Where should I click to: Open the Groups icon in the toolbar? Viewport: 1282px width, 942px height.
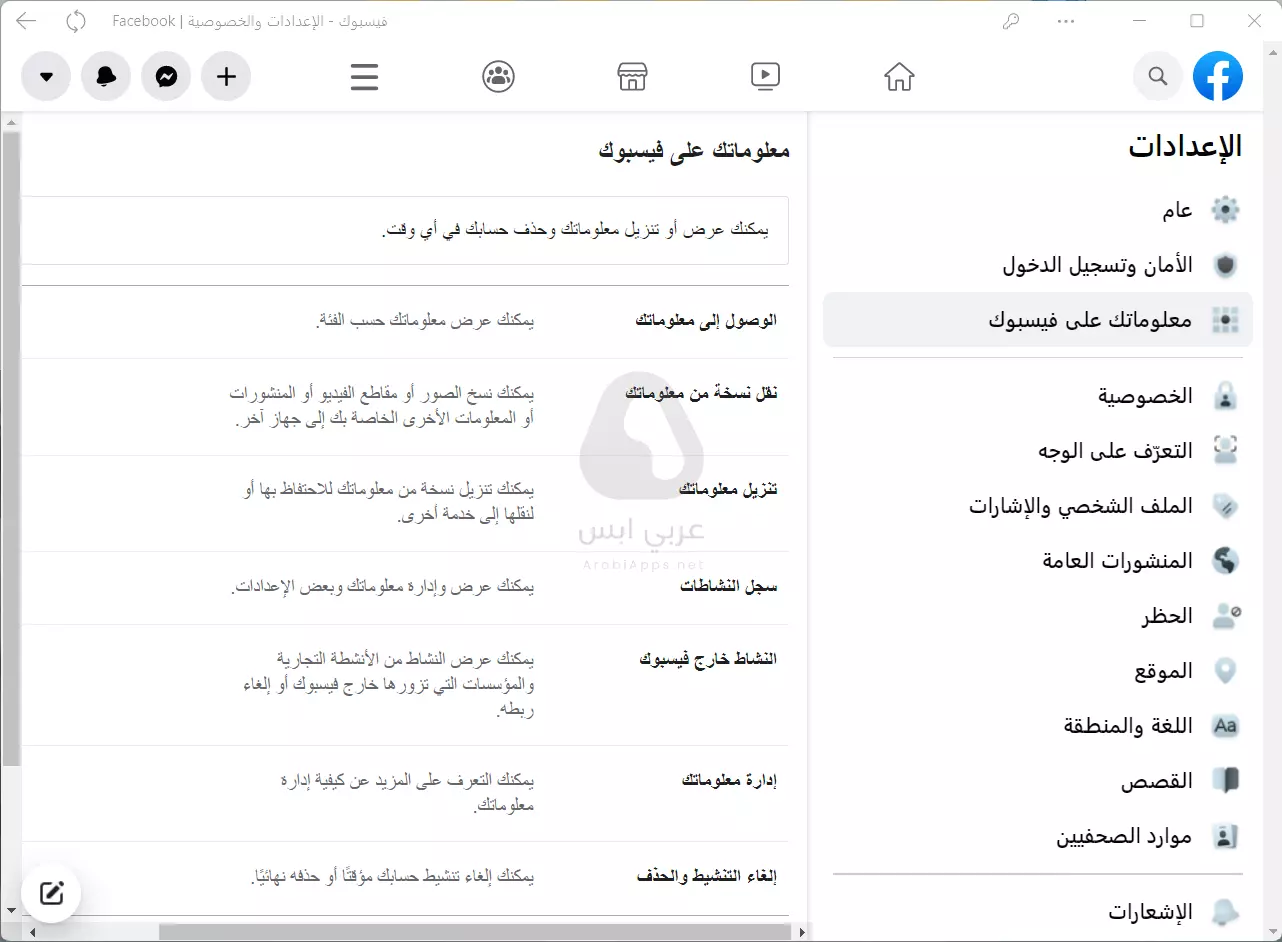[499, 76]
